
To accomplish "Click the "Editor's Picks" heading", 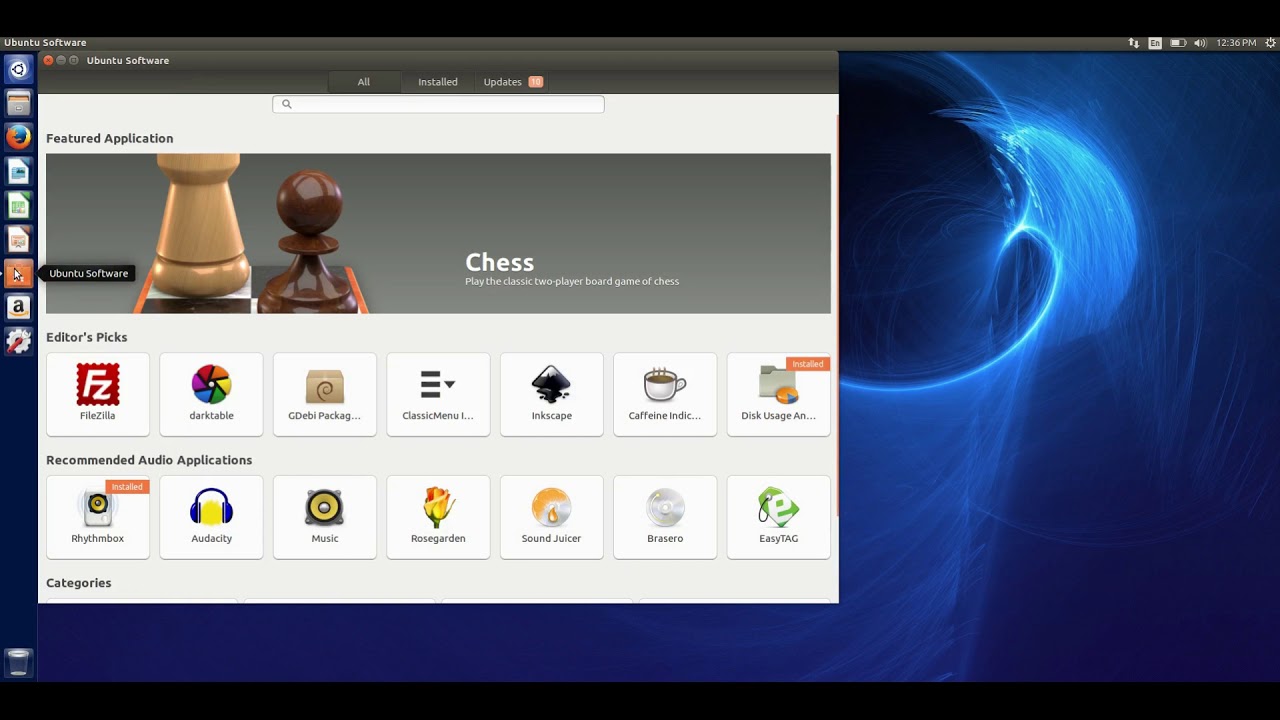I will pyautogui.click(x=87, y=337).
